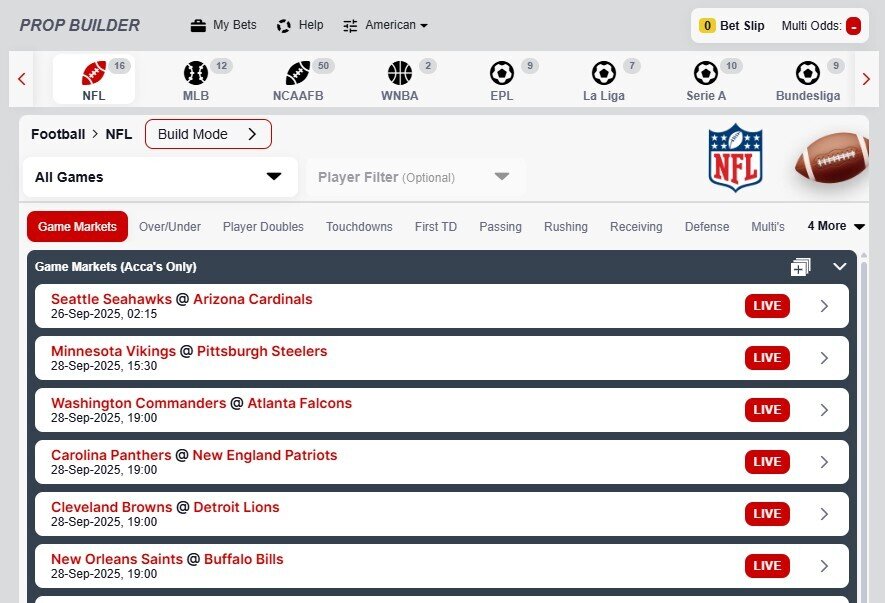Open the Over/Under tab
Screen dimensions: 885x603
click(x=169, y=227)
